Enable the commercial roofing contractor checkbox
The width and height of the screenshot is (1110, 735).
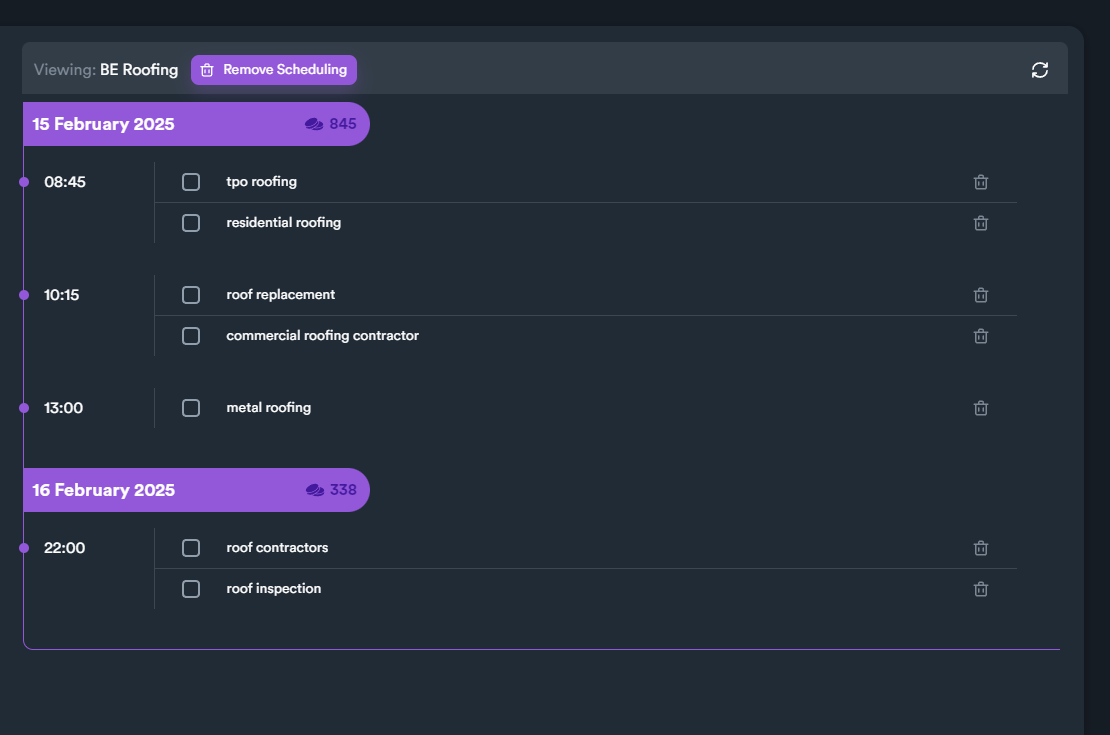click(191, 336)
